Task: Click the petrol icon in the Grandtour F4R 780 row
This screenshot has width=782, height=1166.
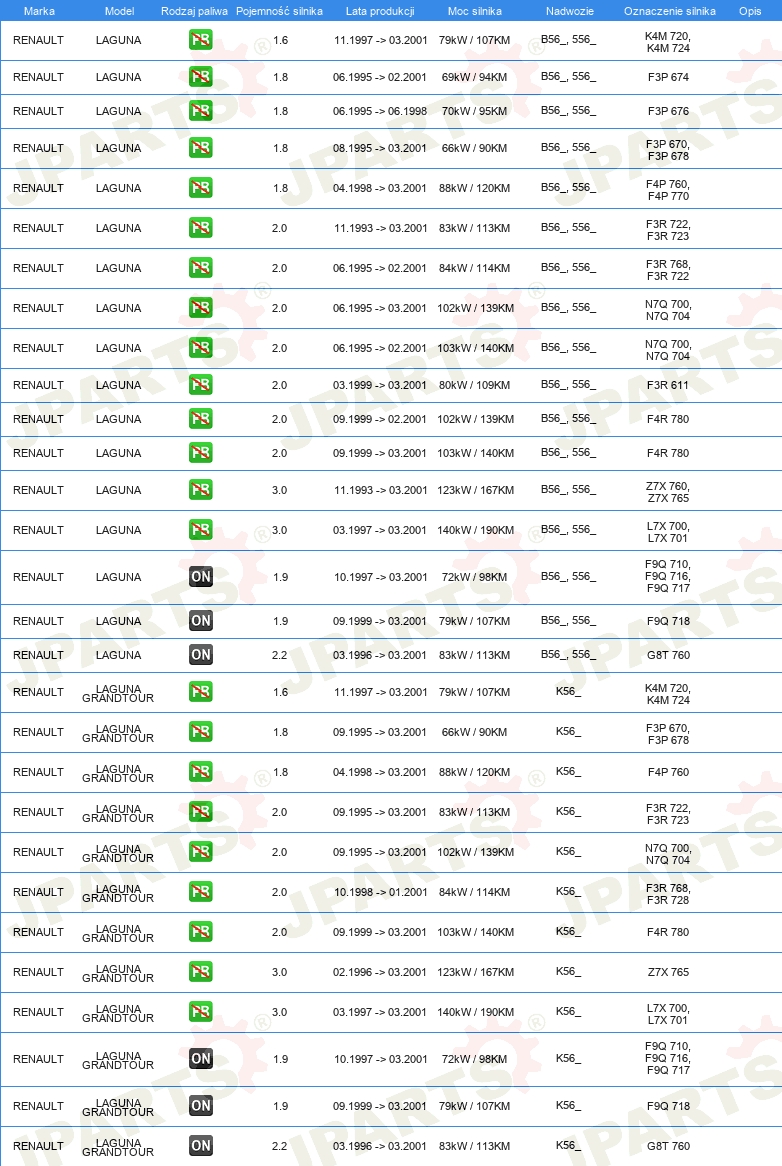Action: [201, 931]
